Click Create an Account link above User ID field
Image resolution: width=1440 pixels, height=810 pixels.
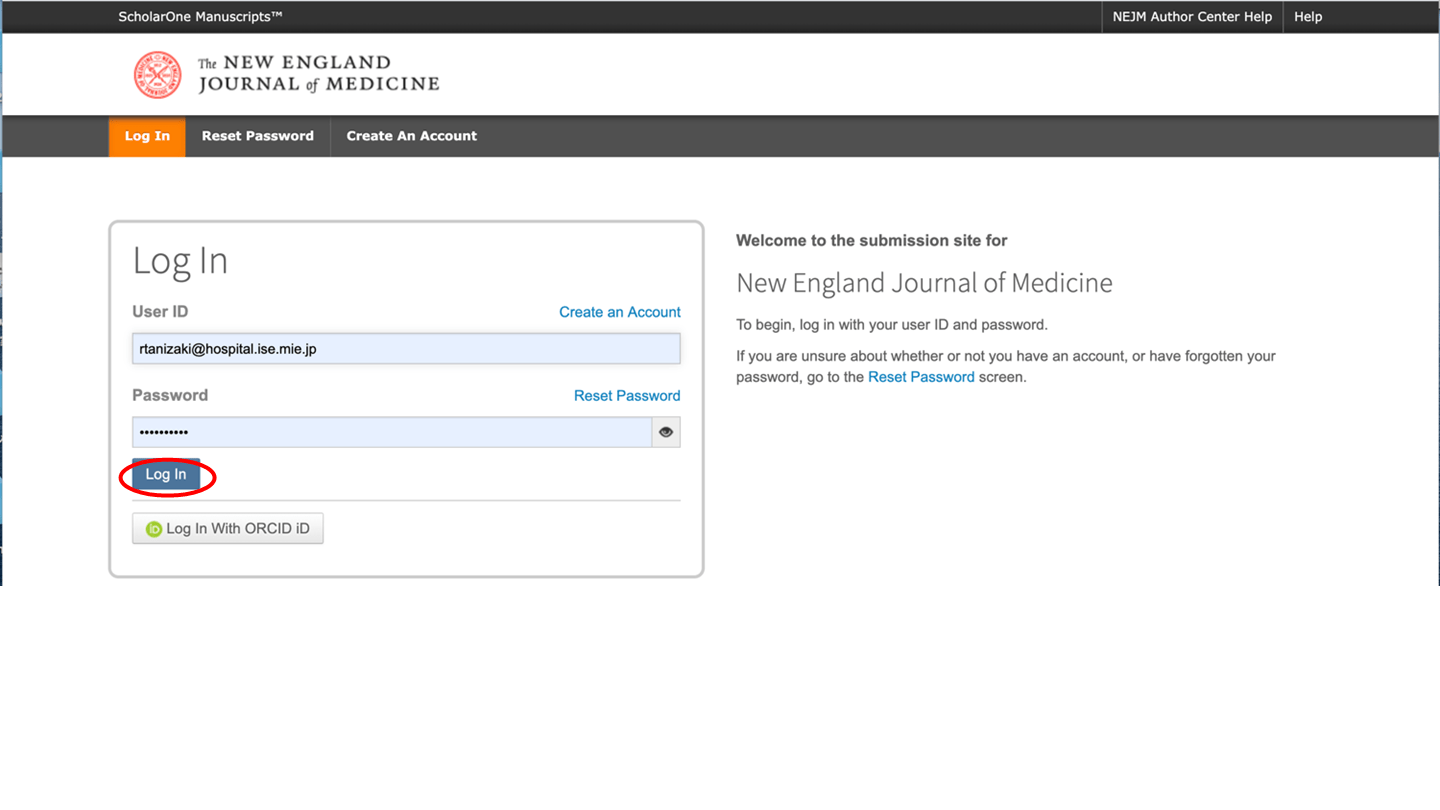click(619, 312)
